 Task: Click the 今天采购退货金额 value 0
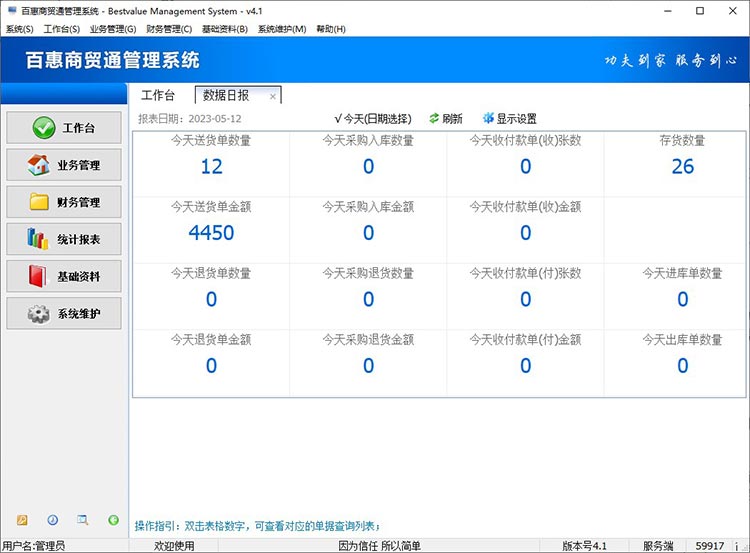(x=368, y=366)
